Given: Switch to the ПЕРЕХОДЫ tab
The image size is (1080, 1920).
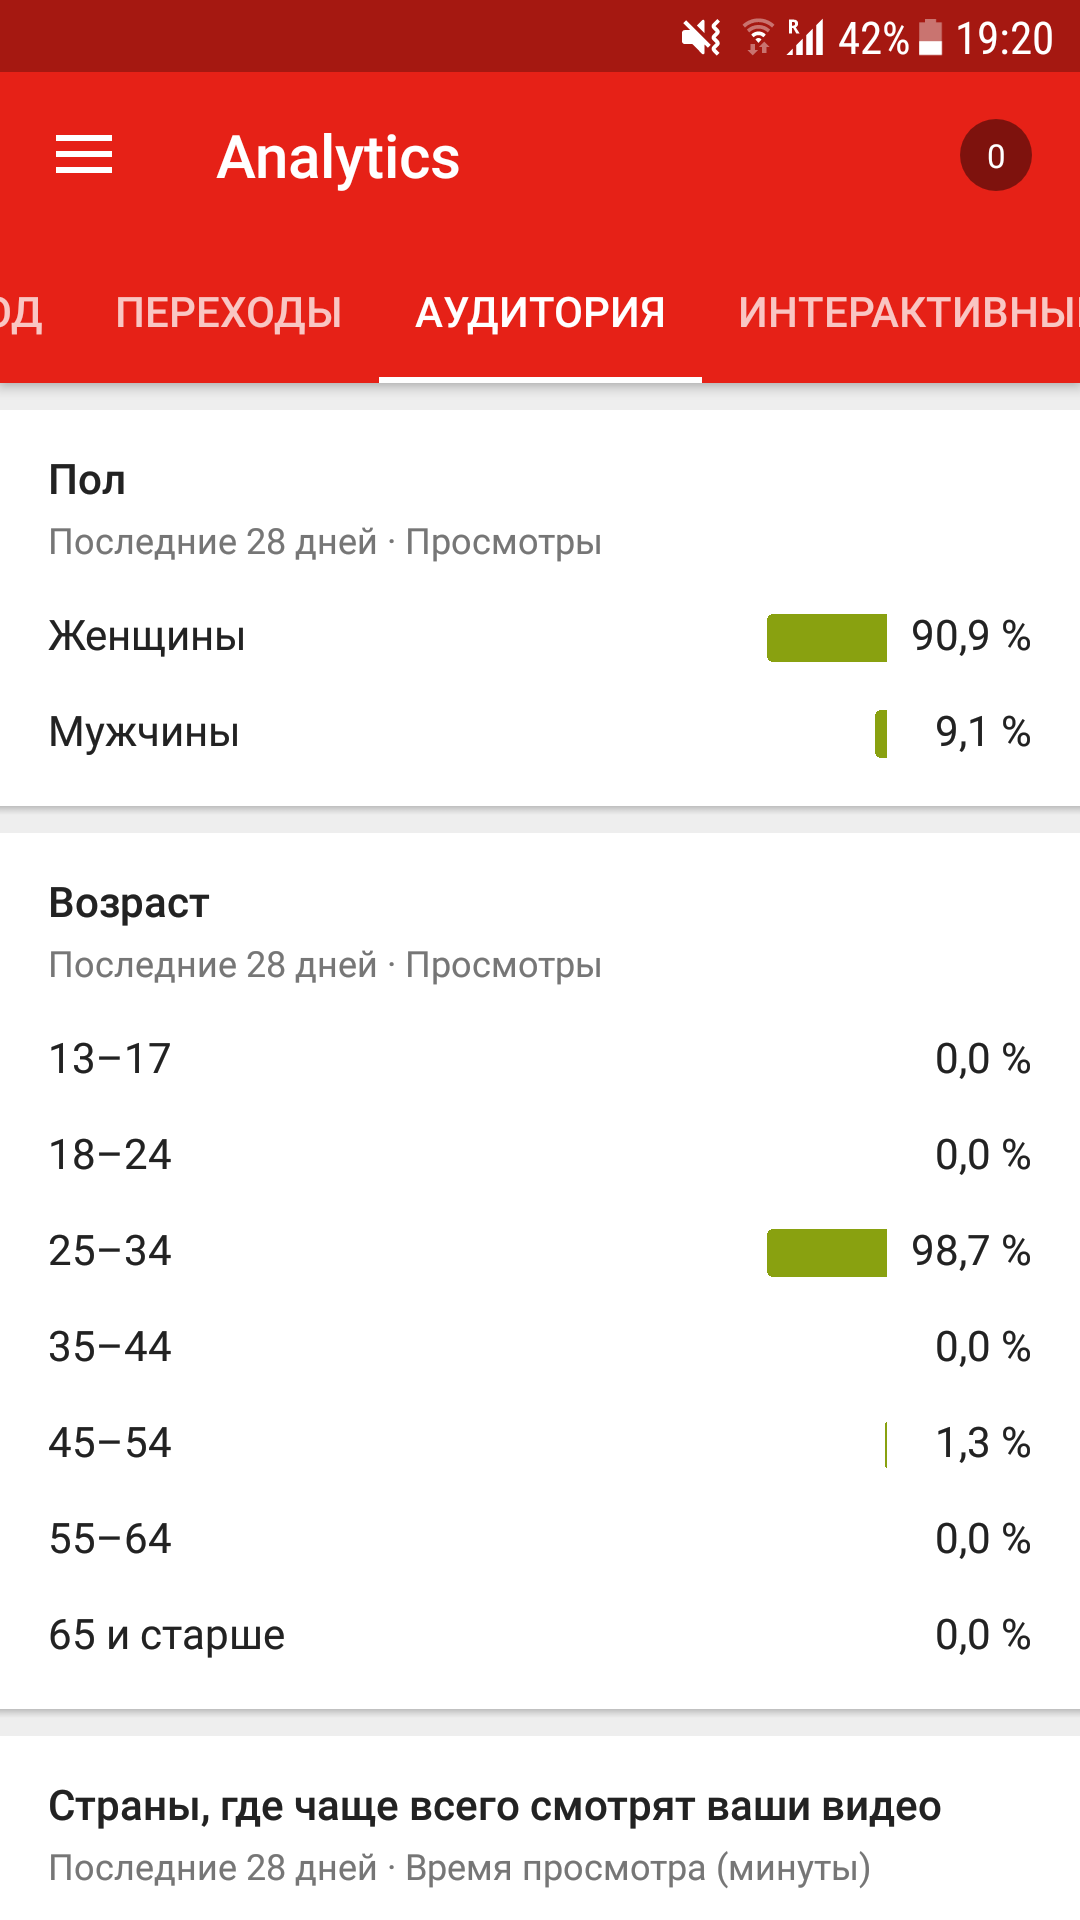Looking at the screenshot, I should (229, 313).
